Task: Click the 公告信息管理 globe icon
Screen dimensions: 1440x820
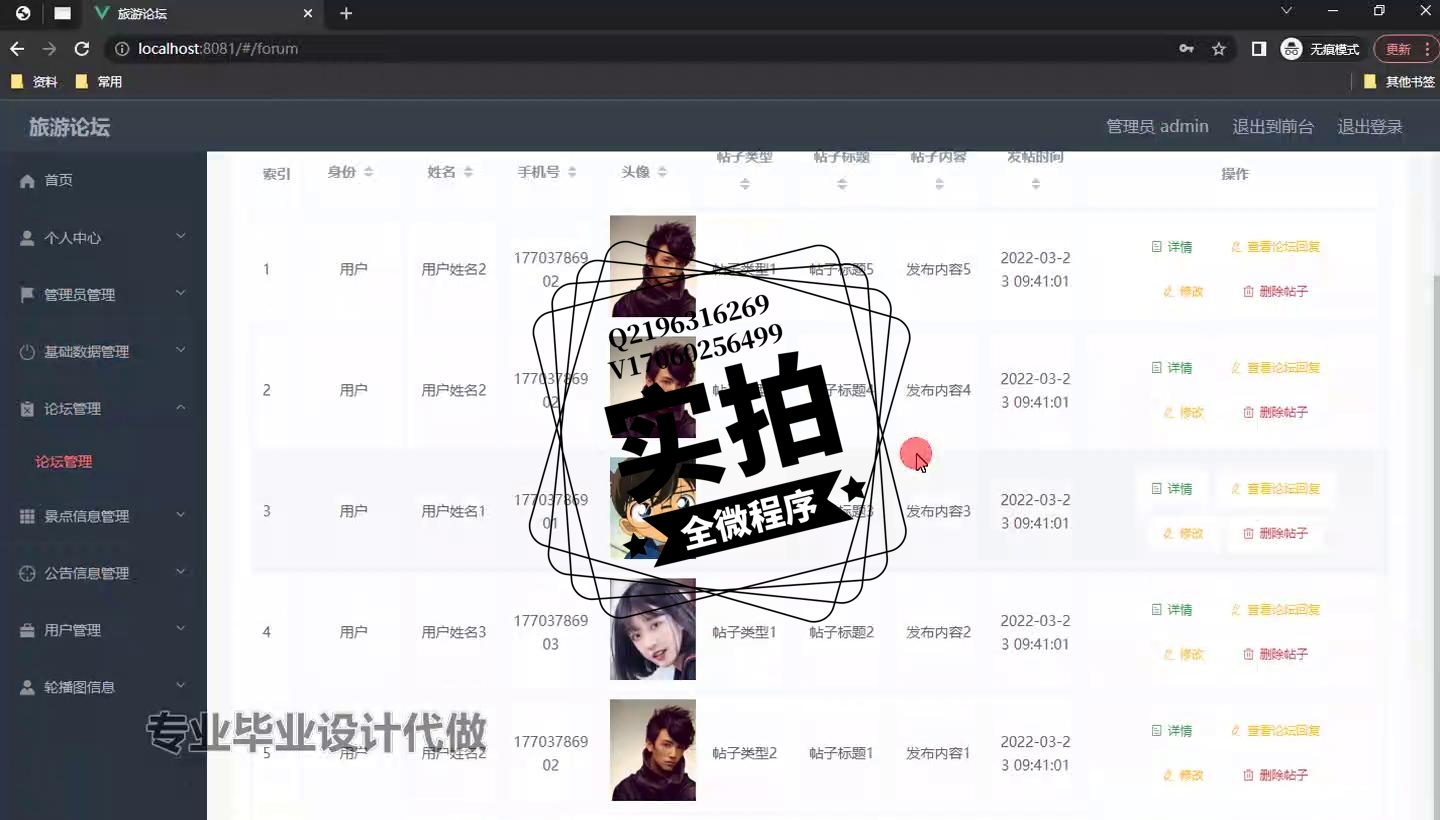Action: pyautogui.click(x=27, y=573)
